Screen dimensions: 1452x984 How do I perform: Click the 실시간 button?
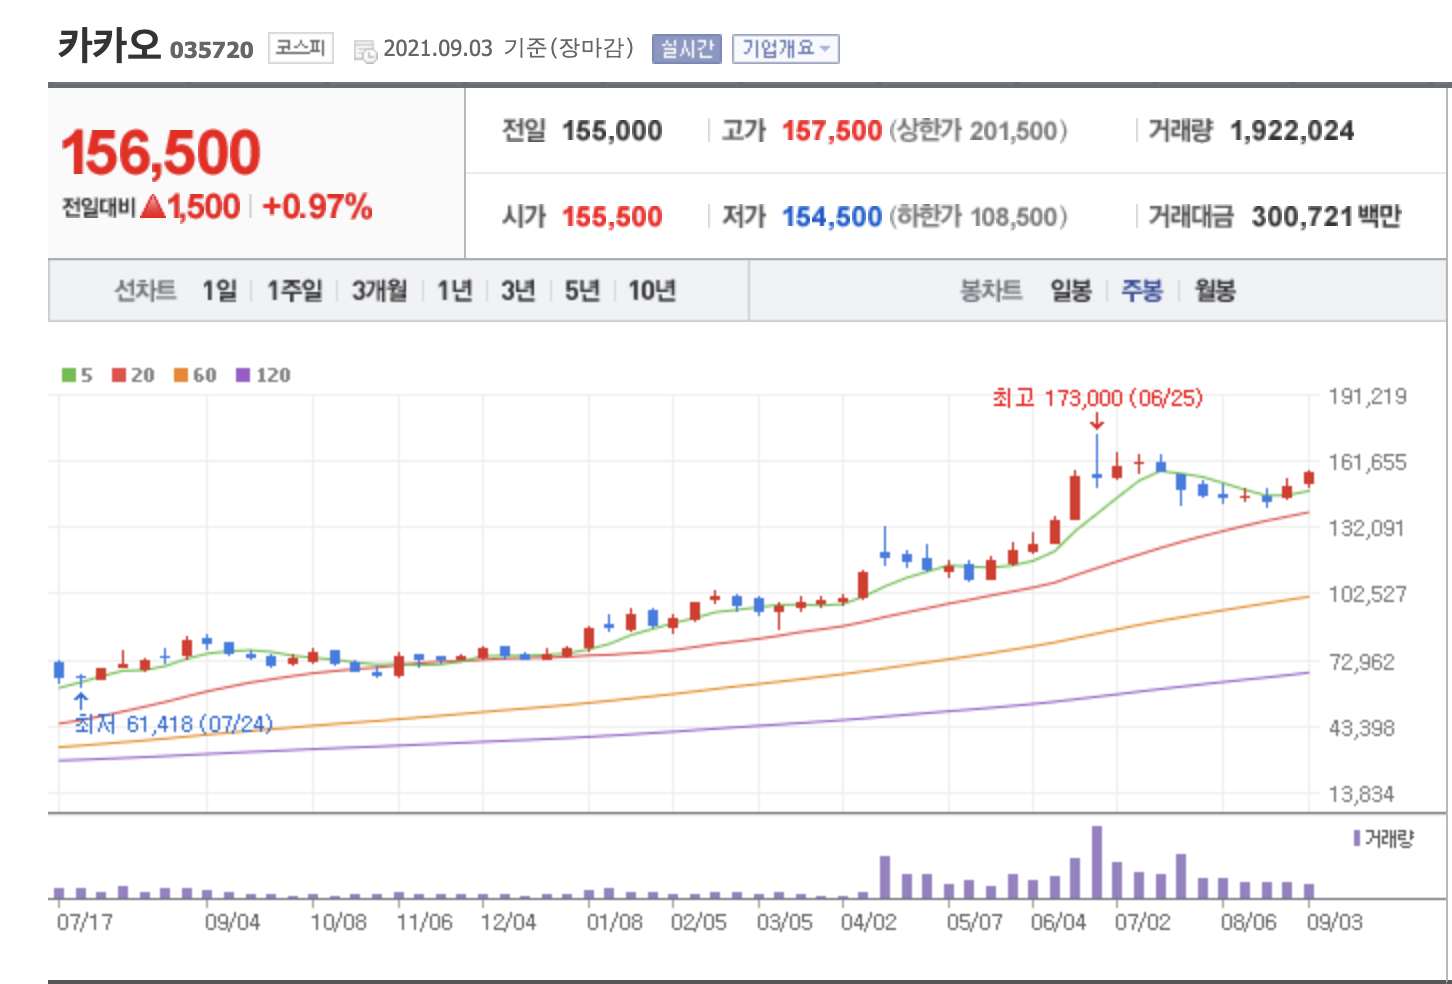[x=686, y=49]
